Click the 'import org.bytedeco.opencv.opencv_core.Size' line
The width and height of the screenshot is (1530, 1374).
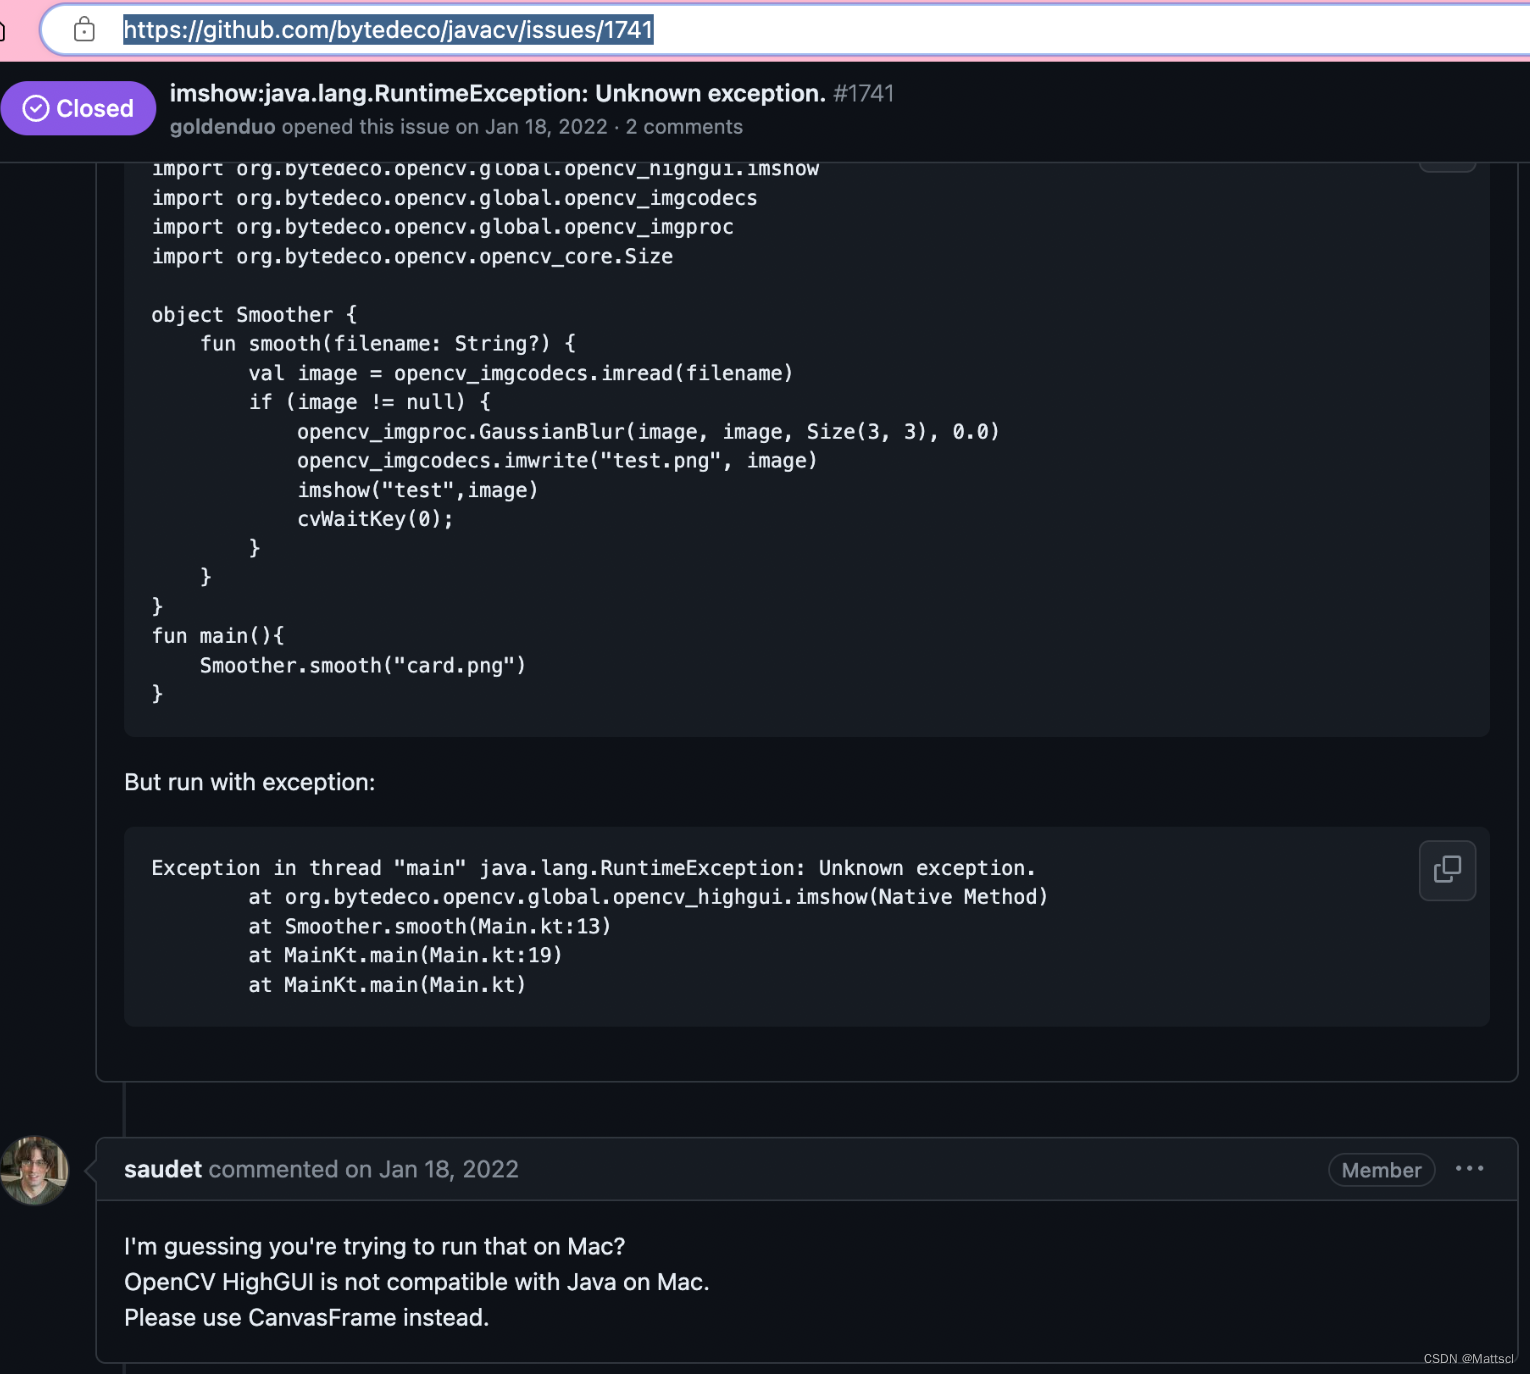point(412,257)
